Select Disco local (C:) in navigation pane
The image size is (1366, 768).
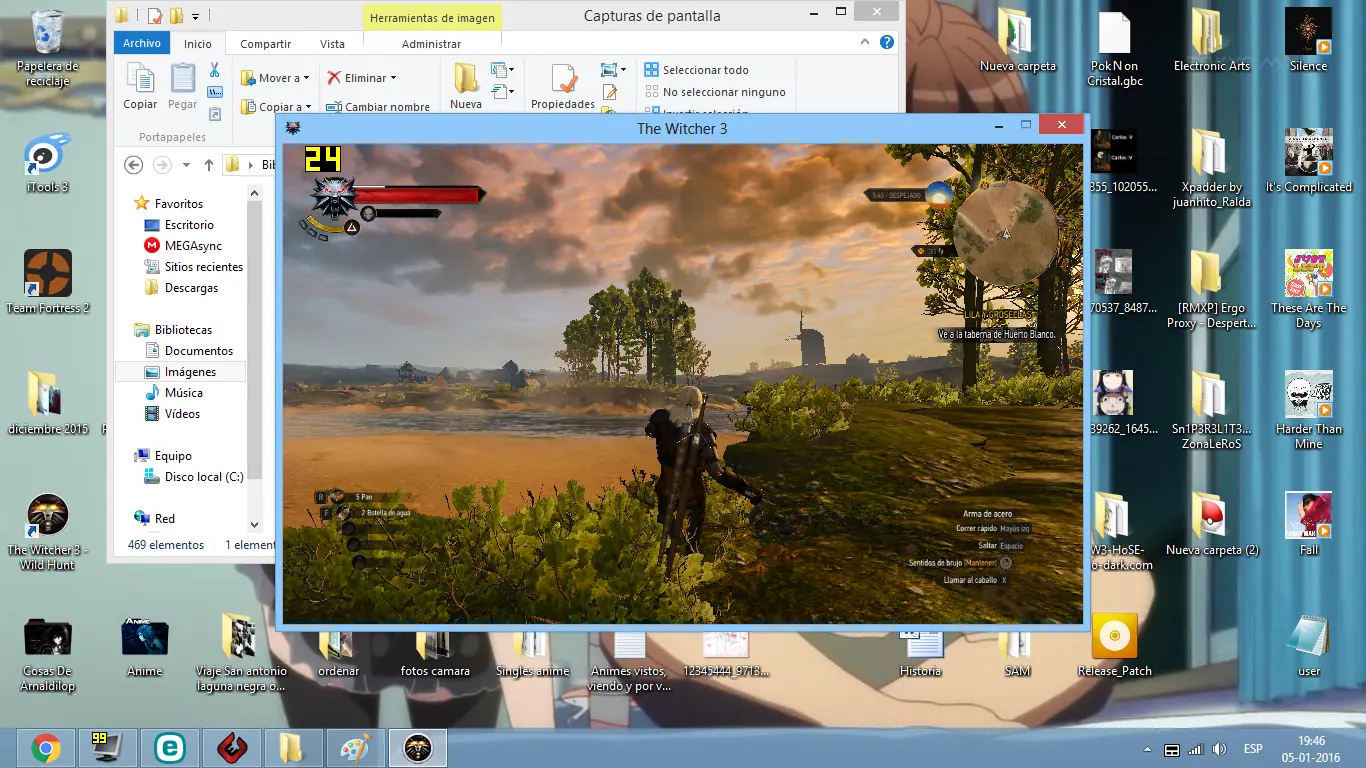pyautogui.click(x=195, y=477)
